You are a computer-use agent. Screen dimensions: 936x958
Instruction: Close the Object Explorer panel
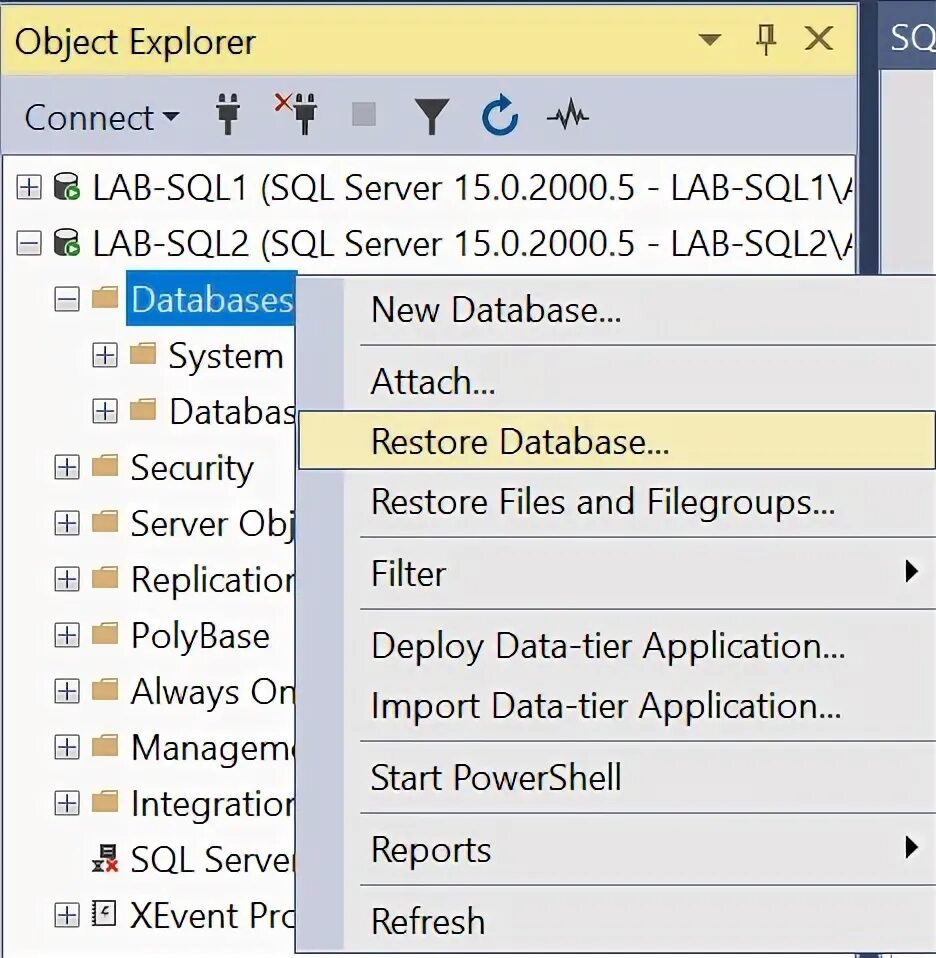coord(819,39)
